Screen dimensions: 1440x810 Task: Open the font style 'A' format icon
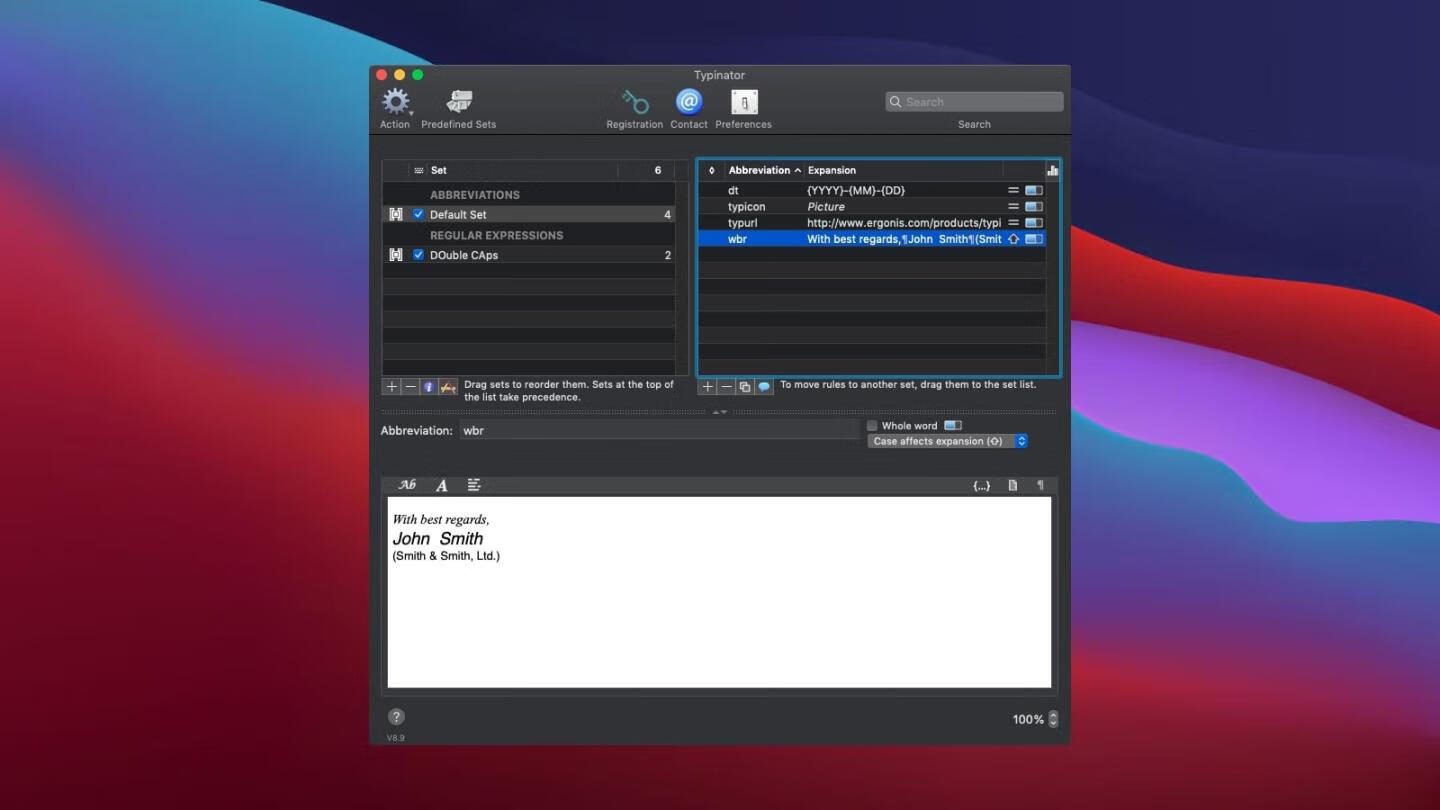pos(441,485)
